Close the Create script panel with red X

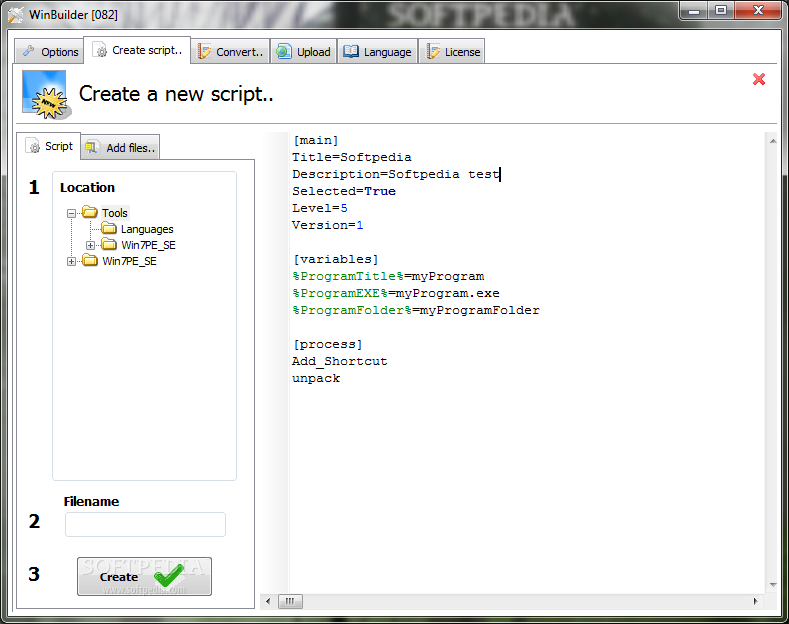(x=759, y=79)
